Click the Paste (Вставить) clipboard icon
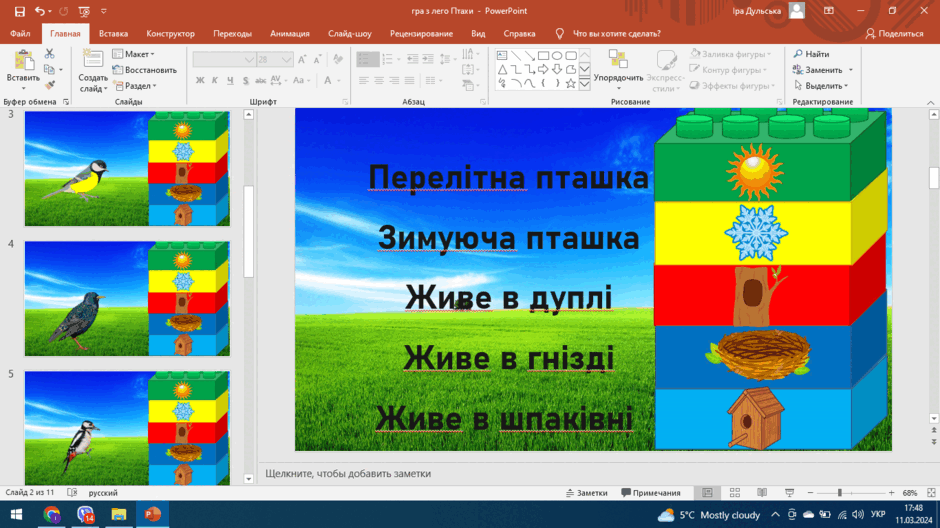 point(23,61)
